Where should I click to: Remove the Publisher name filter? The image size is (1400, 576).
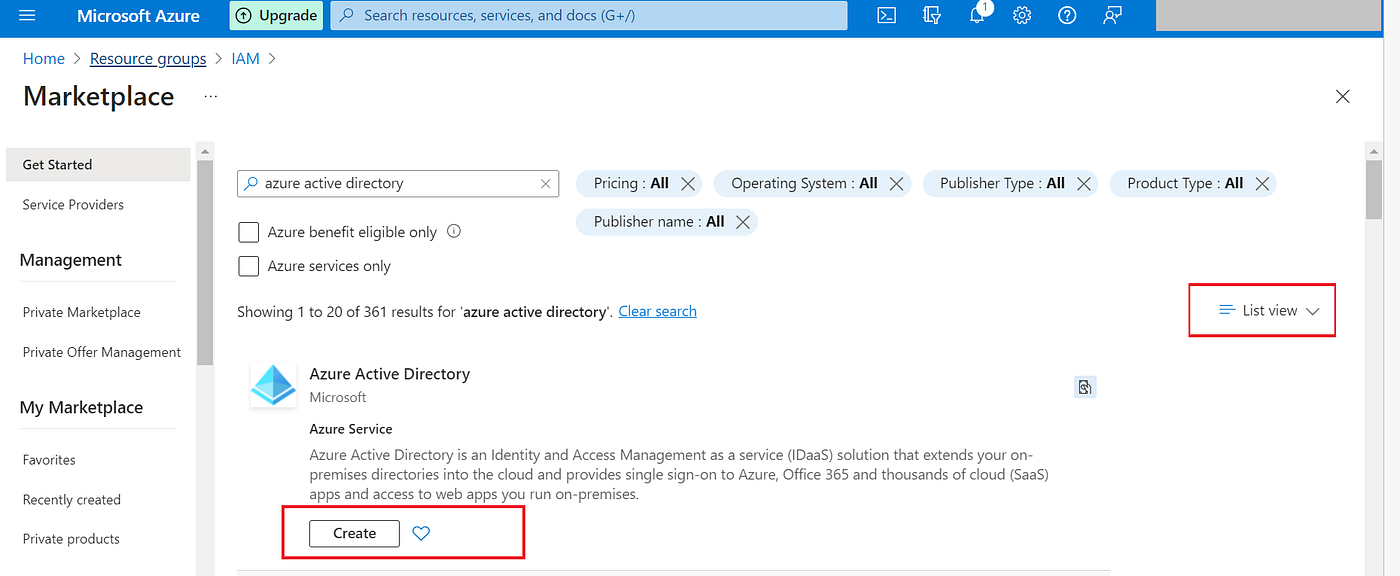[743, 222]
